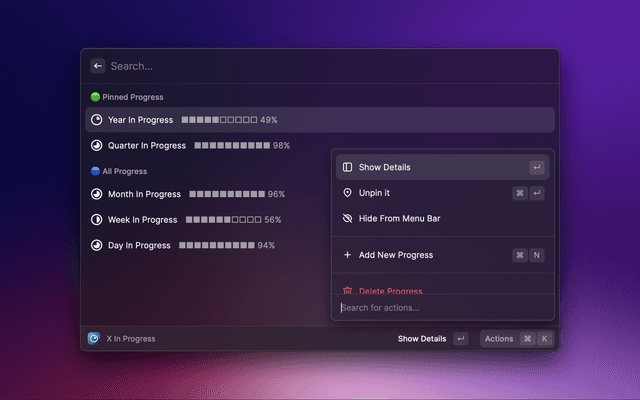The image size is (640, 400).
Task: Click the Week In Progress icon
Action: 96,219
